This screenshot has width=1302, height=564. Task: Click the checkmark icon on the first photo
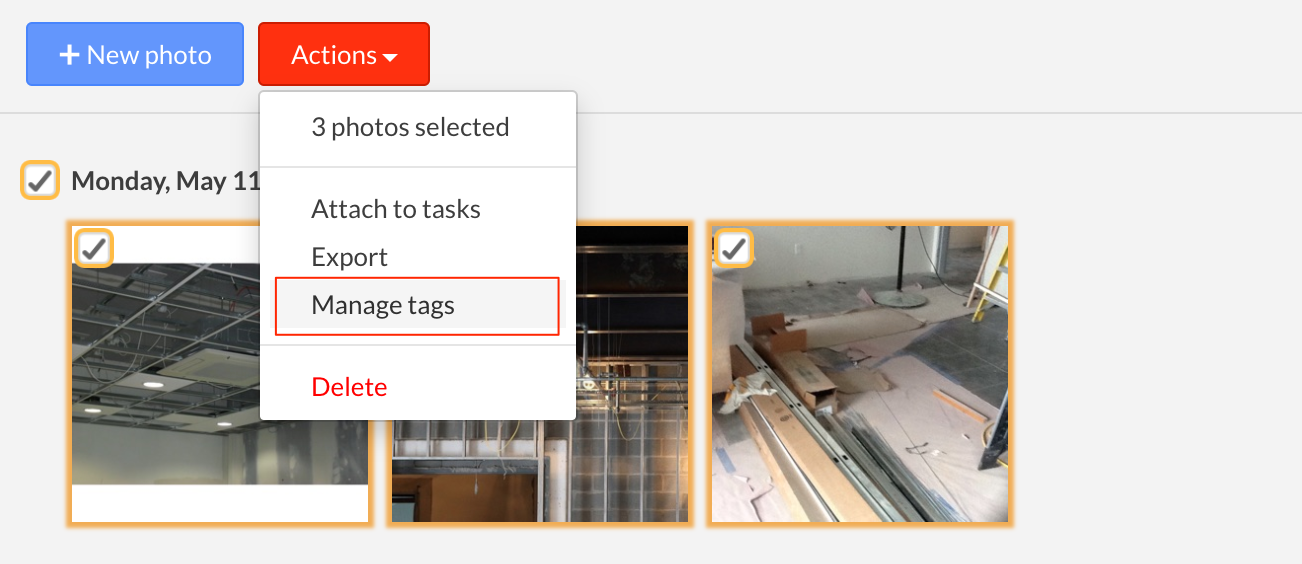tap(94, 249)
